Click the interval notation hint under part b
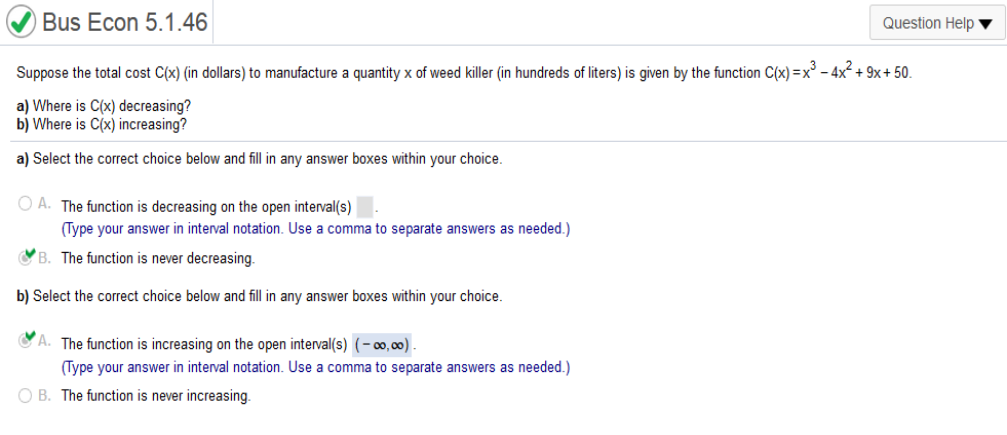 click(315, 368)
